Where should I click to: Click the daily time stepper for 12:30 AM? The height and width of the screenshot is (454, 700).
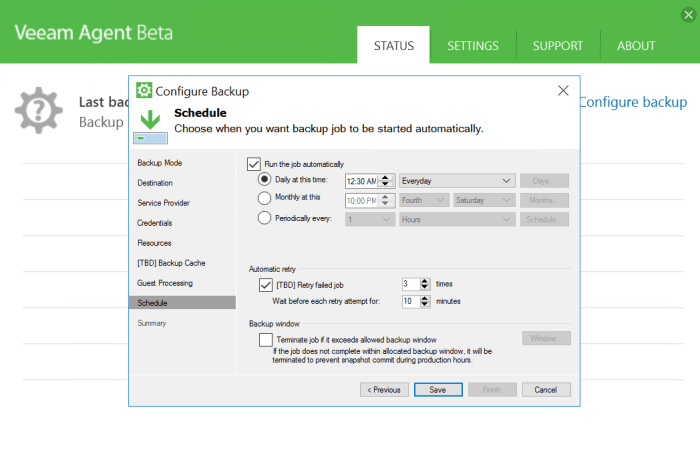[x=386, y=181]
